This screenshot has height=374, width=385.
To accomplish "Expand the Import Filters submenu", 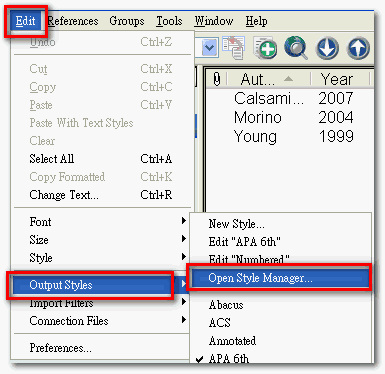I will click(x=101, y=303).
